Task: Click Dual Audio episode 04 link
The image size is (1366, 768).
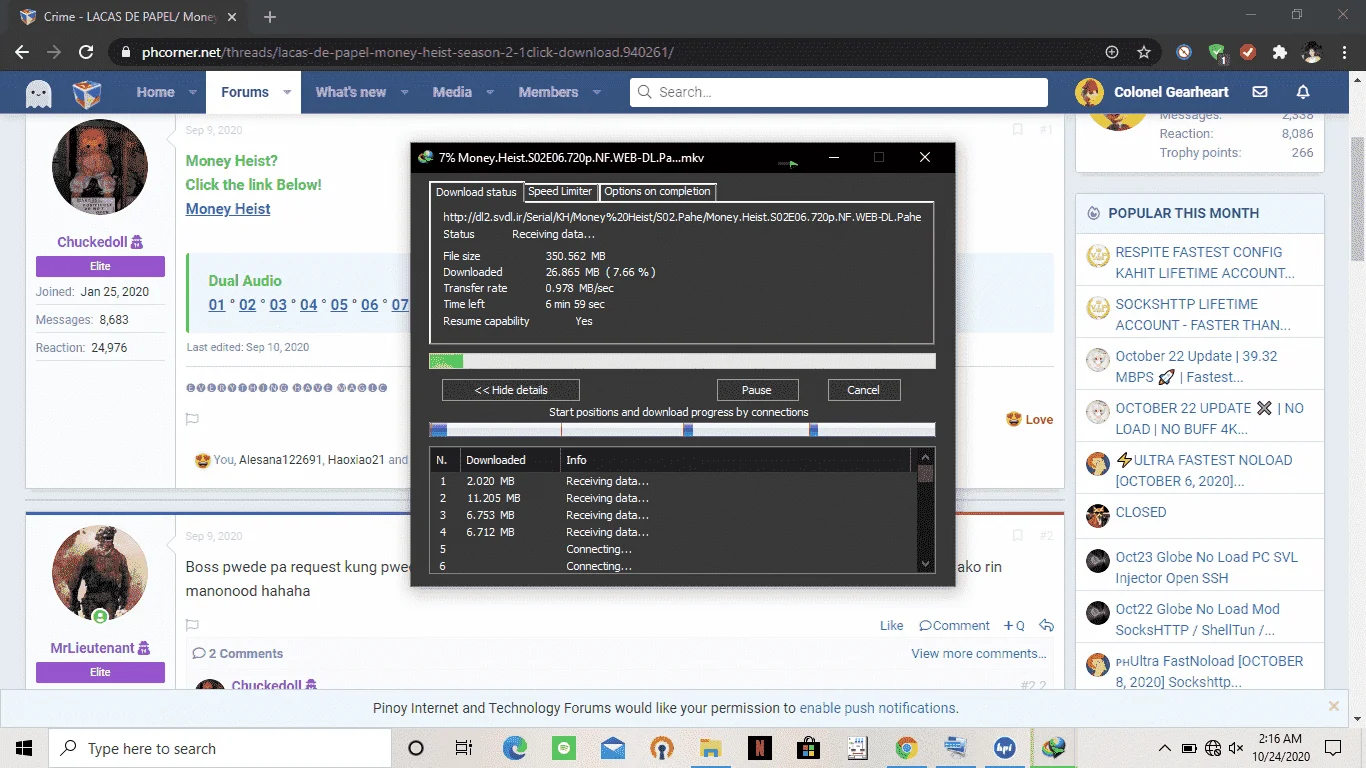Action: 308,305
